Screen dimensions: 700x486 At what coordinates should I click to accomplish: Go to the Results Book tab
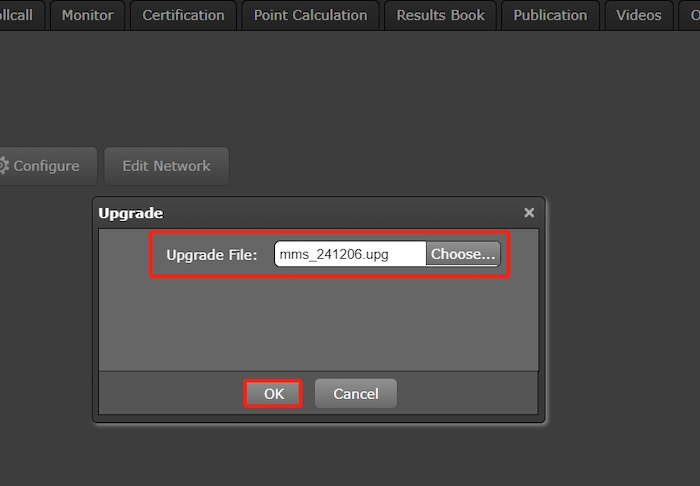tap(440, 15)
